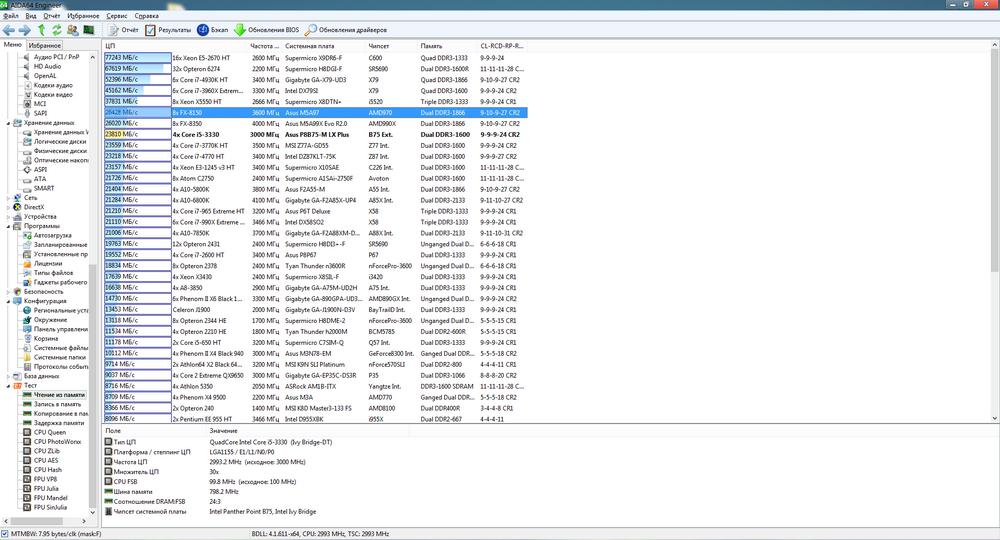Screen dimensions: 1000x540
Task: Click the Системная плата column header
Action: tap(325, 46)
